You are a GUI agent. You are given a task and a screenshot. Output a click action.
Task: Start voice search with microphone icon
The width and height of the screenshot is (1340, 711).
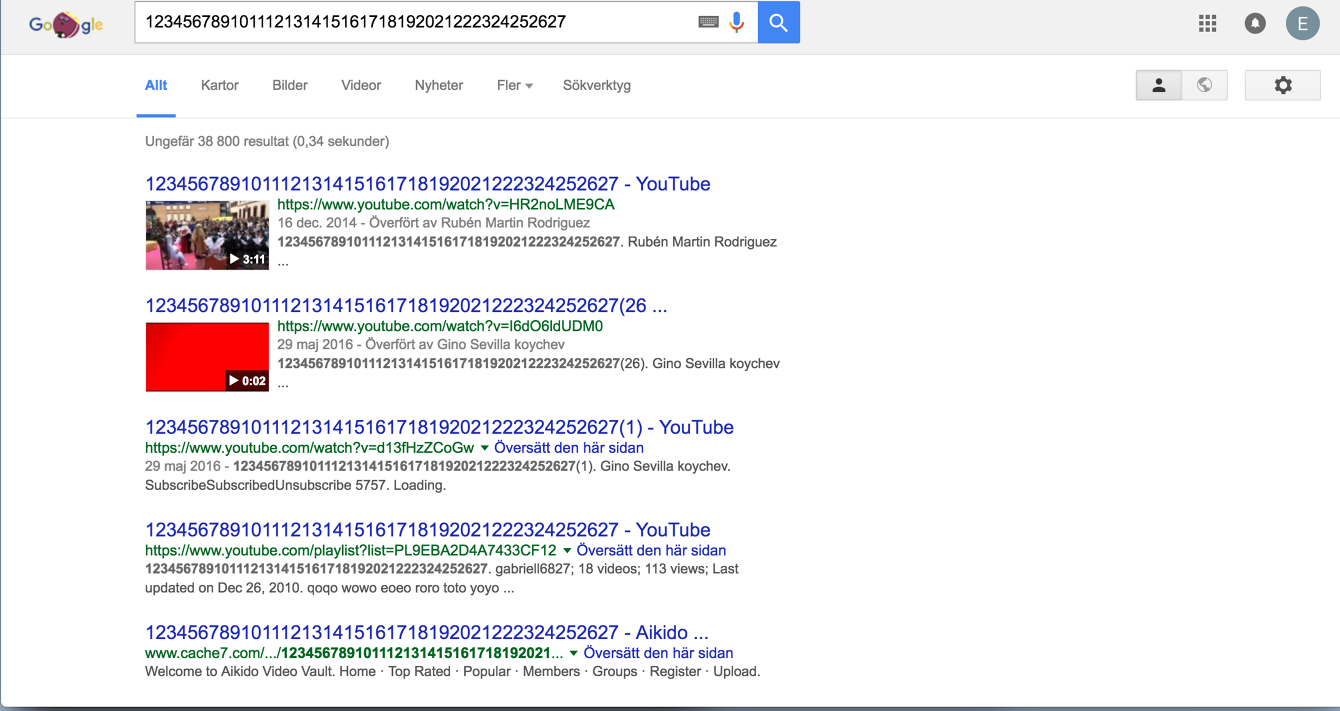[737, 22]
